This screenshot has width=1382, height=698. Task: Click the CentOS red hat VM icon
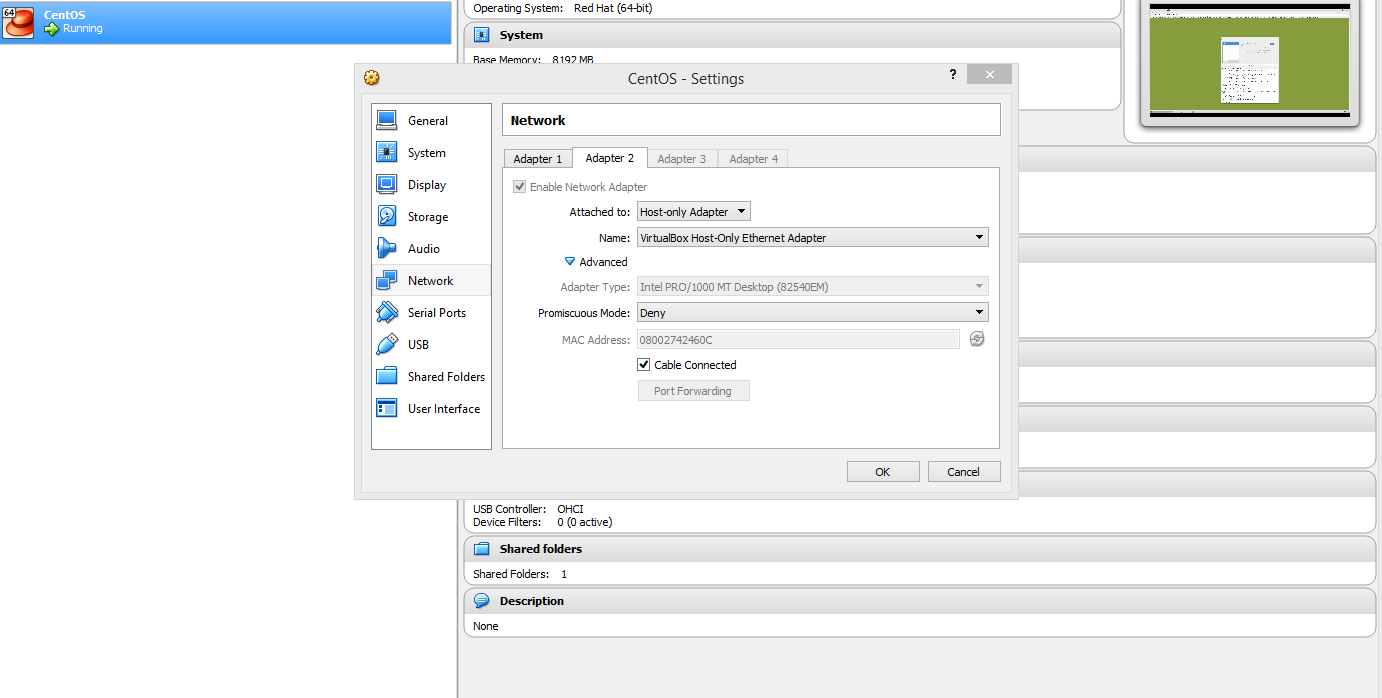click(x=18, y=22)
